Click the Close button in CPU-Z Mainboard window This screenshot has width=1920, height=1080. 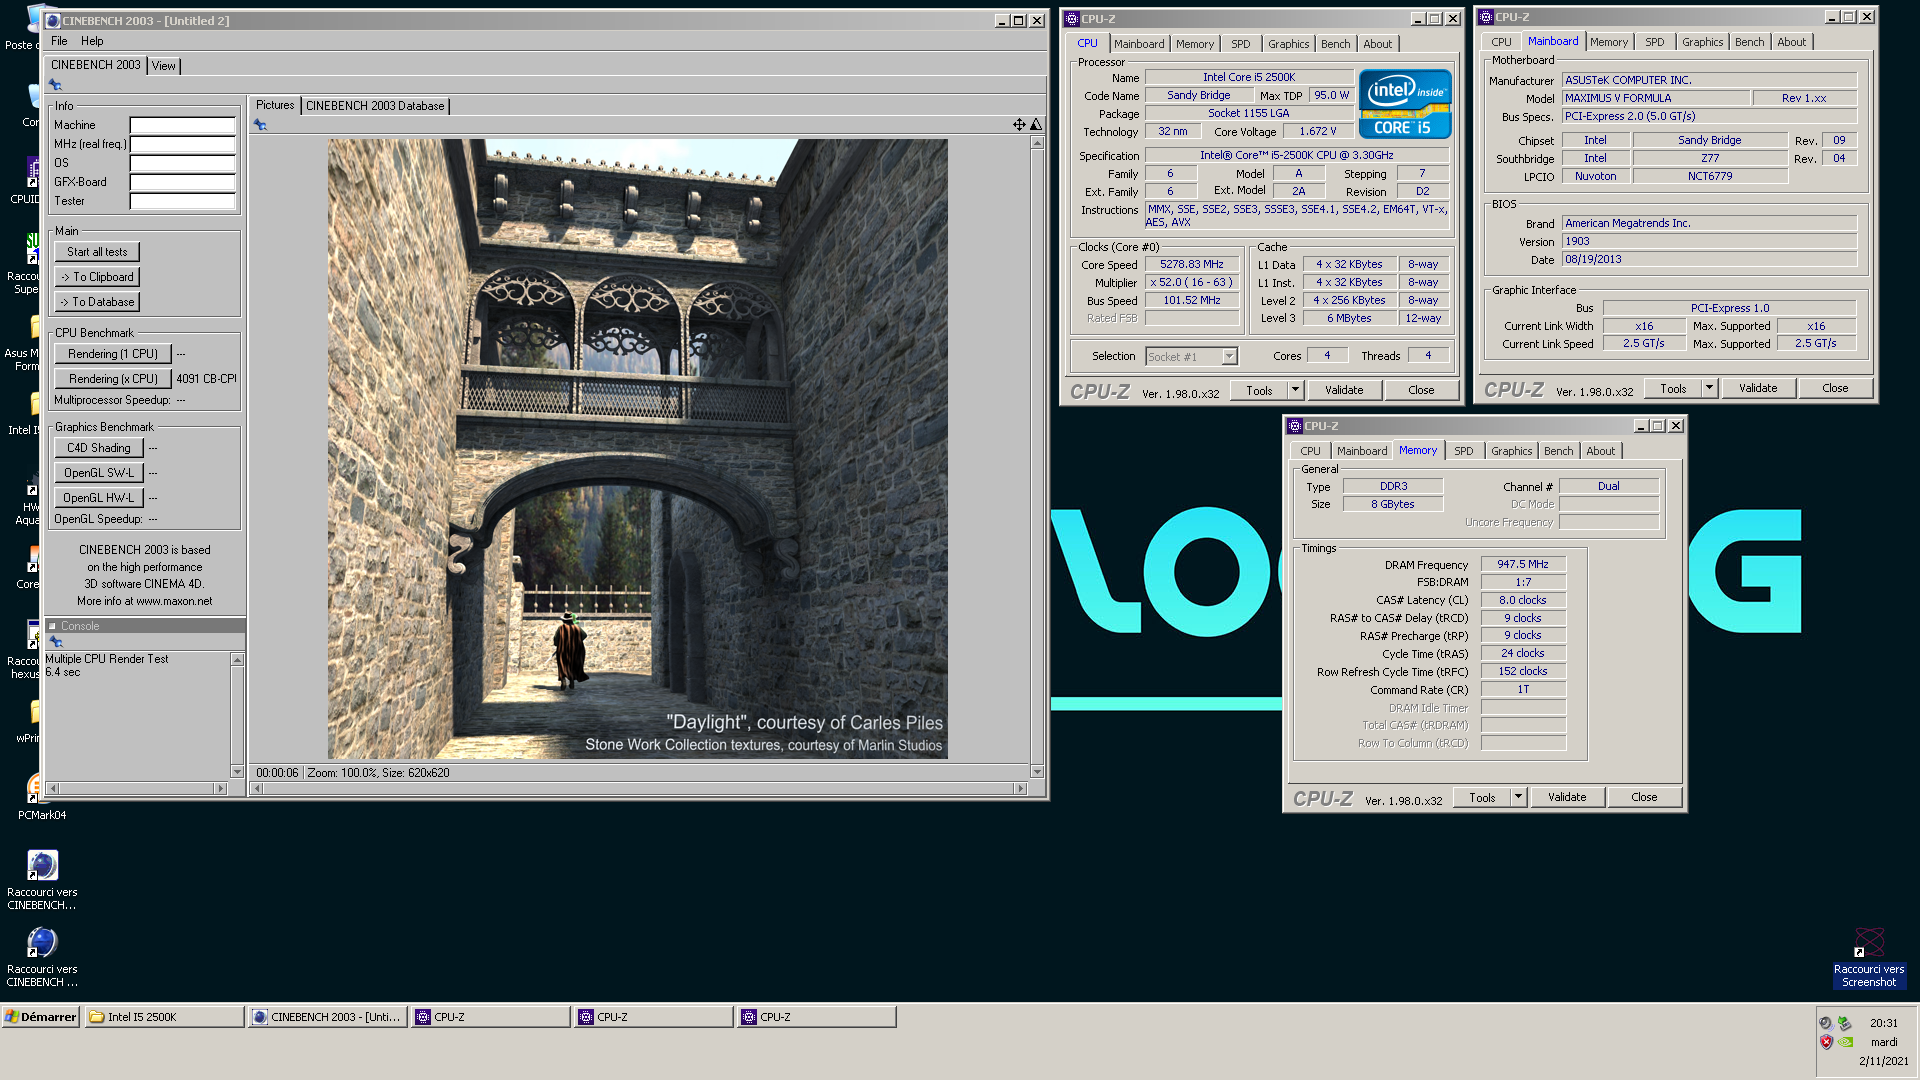1834,388
